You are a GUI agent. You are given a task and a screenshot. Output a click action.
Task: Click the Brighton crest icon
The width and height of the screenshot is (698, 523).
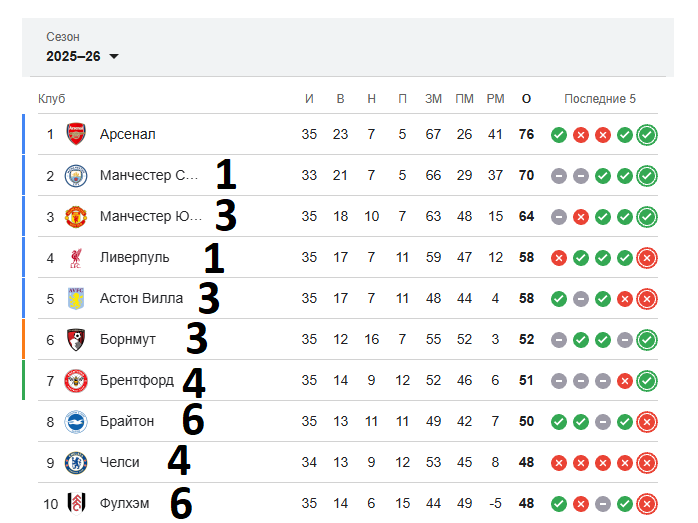click(76, 422)
